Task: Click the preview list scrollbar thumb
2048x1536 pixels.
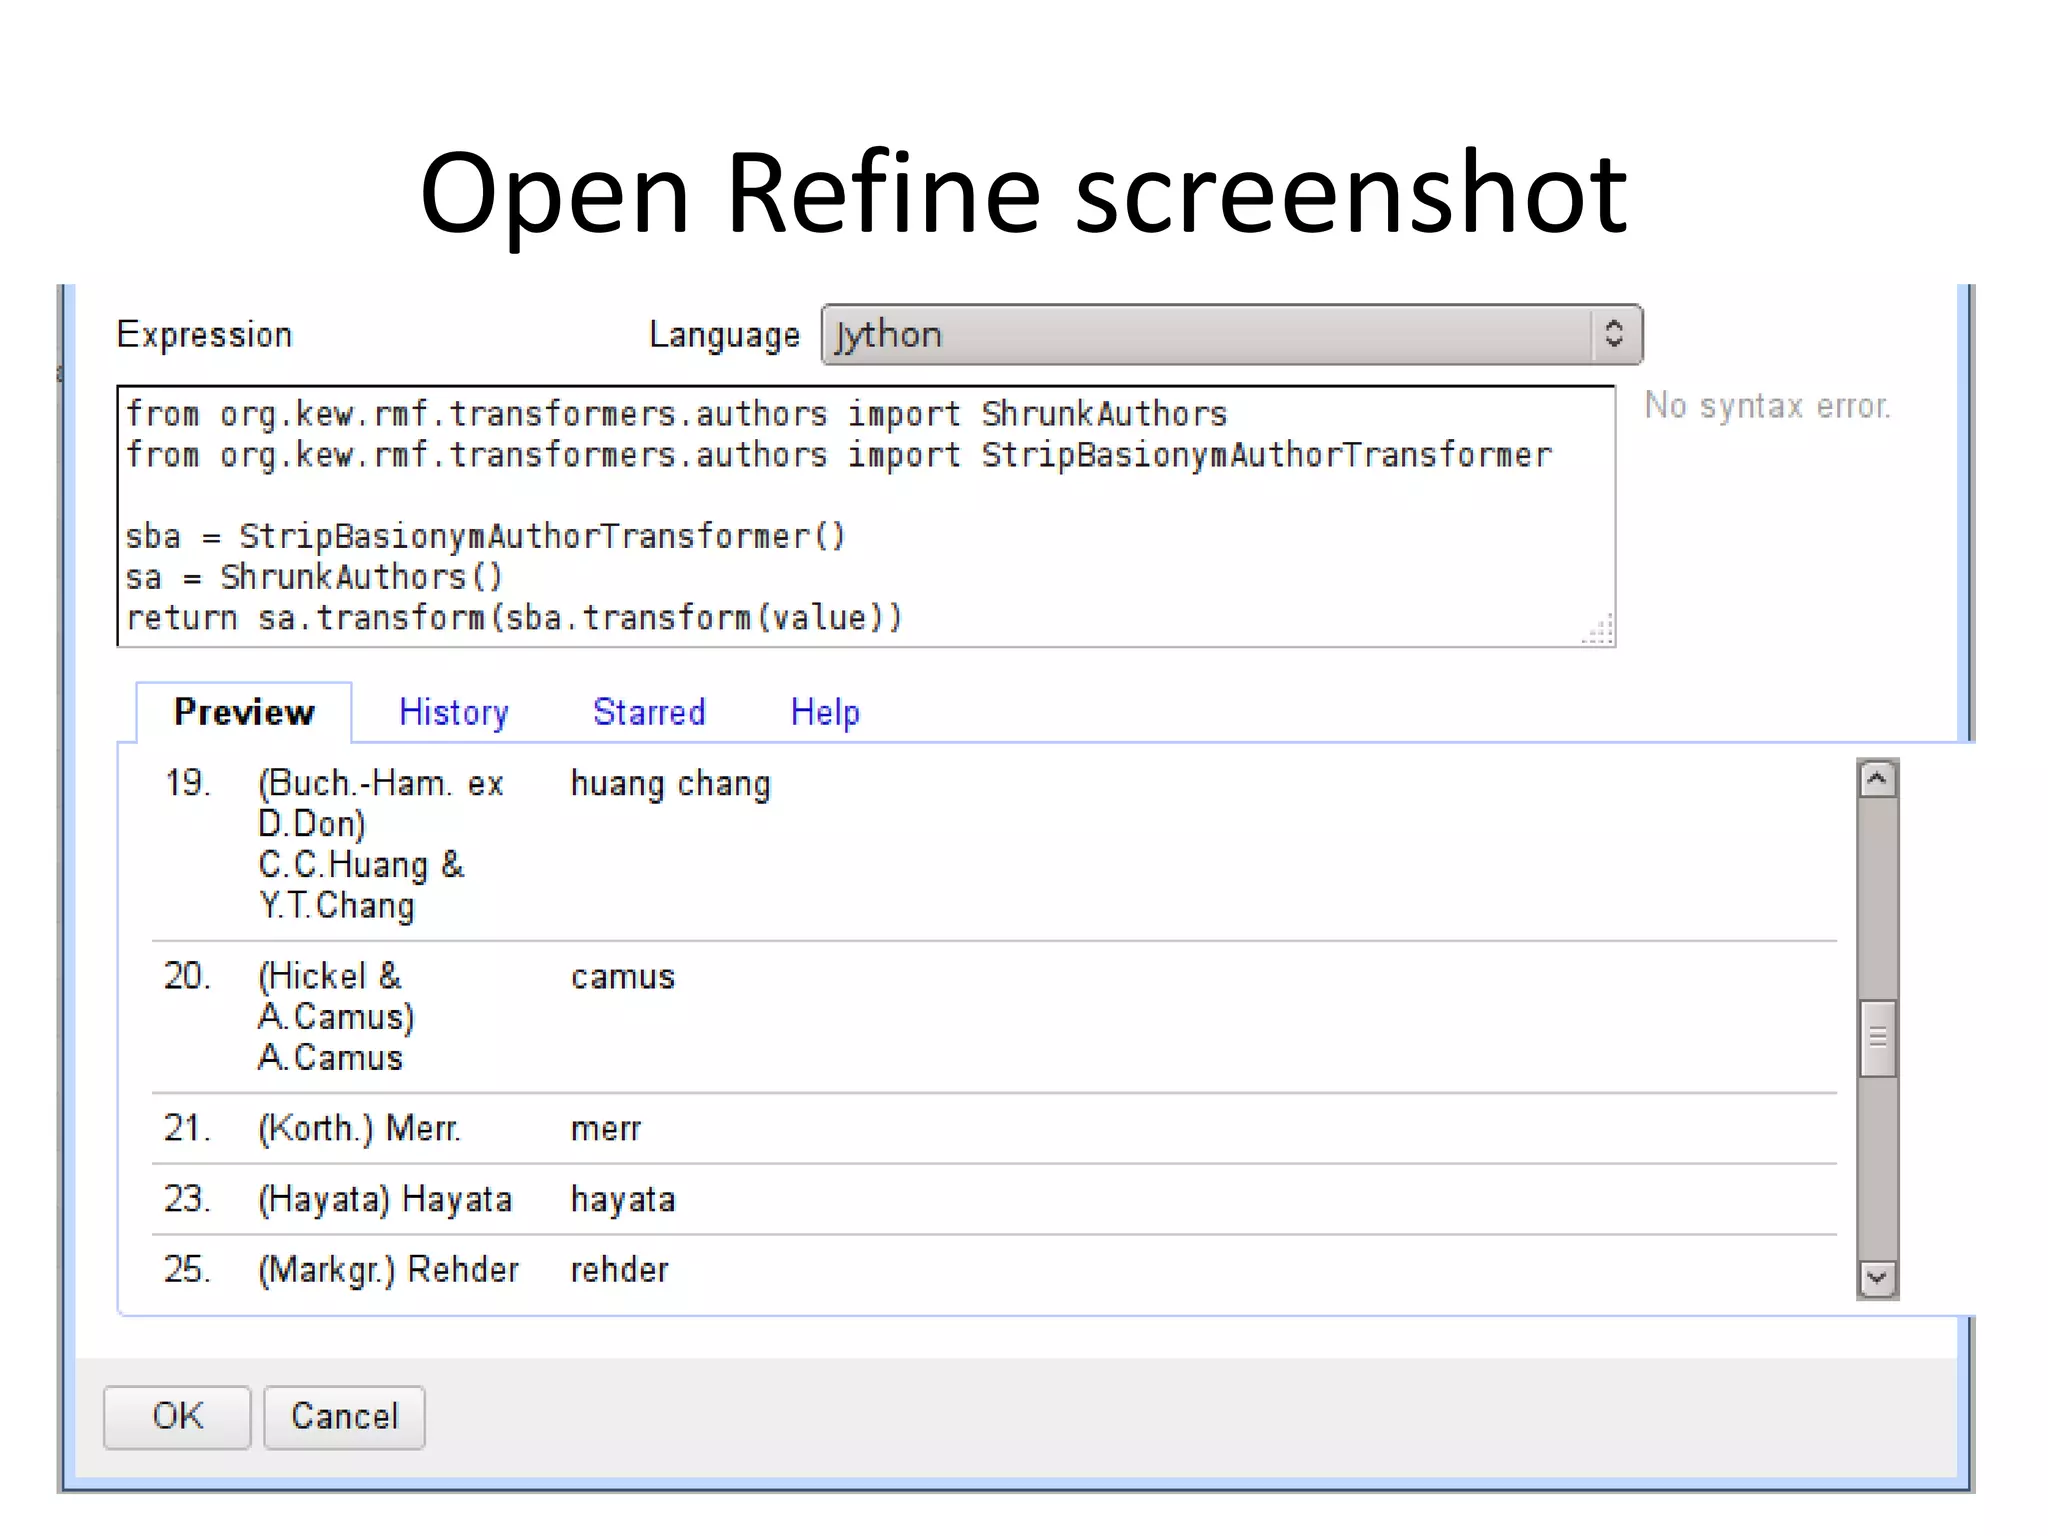Action: [x=1877, y=1038]
